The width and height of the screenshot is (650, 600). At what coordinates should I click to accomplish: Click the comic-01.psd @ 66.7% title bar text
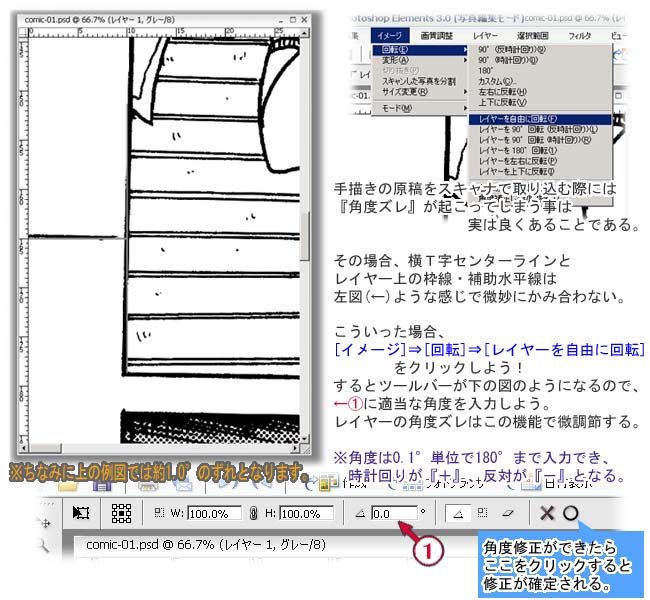[99, 20]
